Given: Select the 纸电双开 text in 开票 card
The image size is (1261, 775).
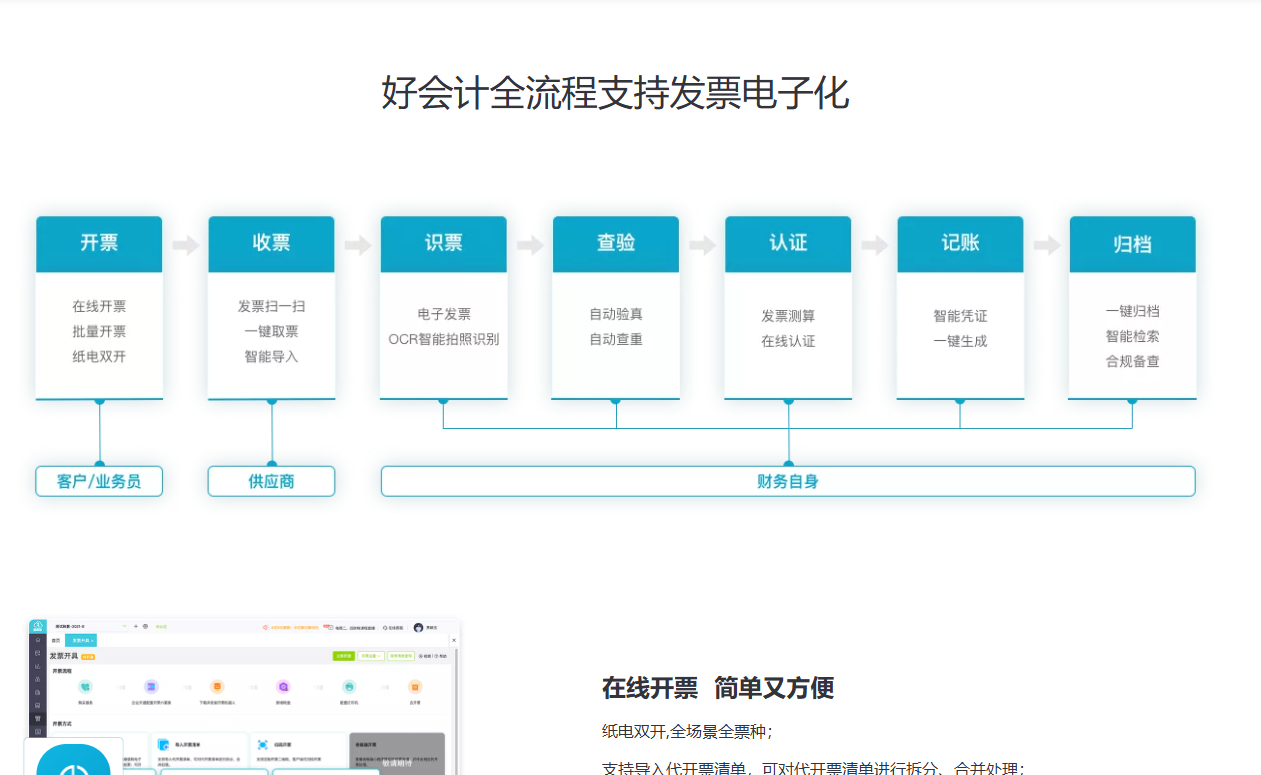Looking at the screenshot, I should point(99,356).
